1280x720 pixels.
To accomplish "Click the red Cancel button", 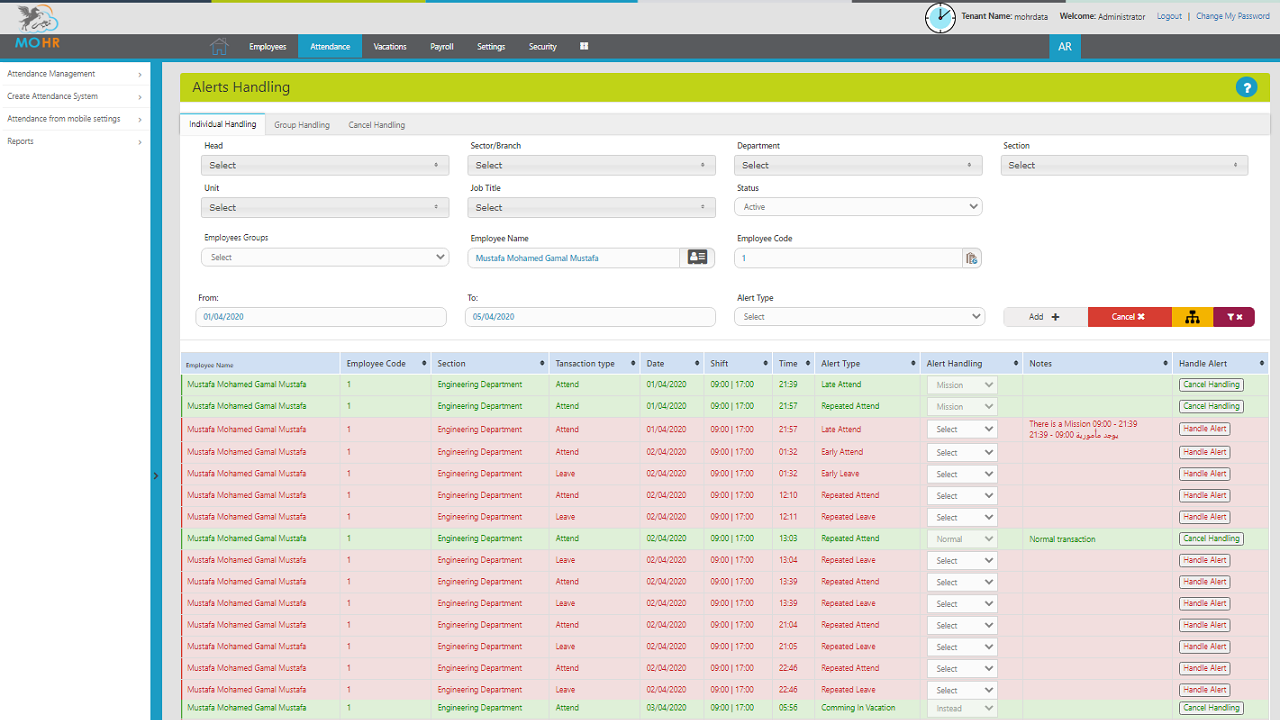I will 1129,317.
